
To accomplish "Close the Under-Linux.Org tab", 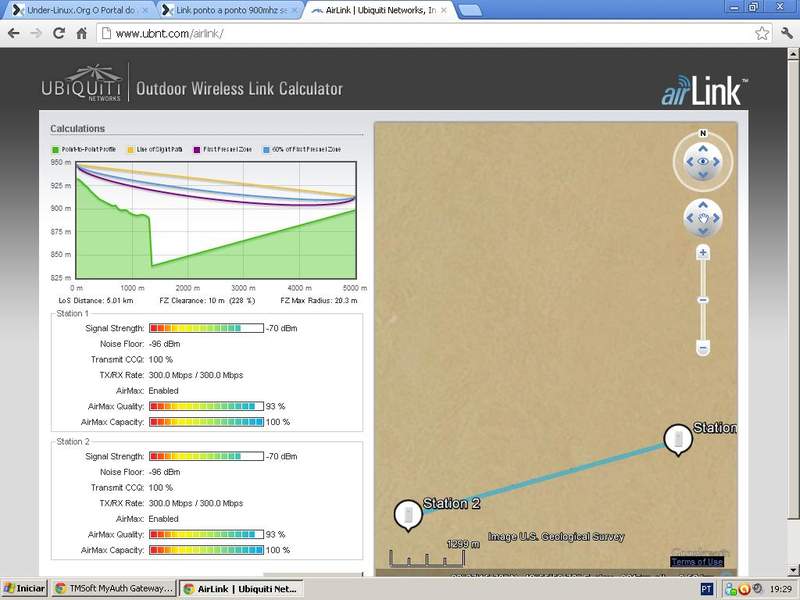I will 145,10.
